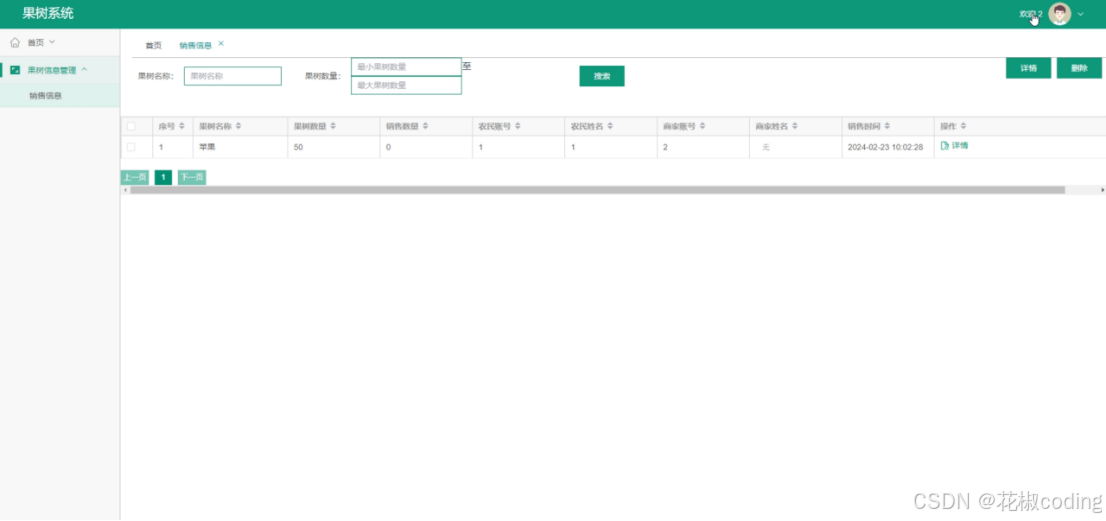The width and height of the screenshot is (1106, 521).
Task: Click the user avatar picture
Action: point(1059,14)
